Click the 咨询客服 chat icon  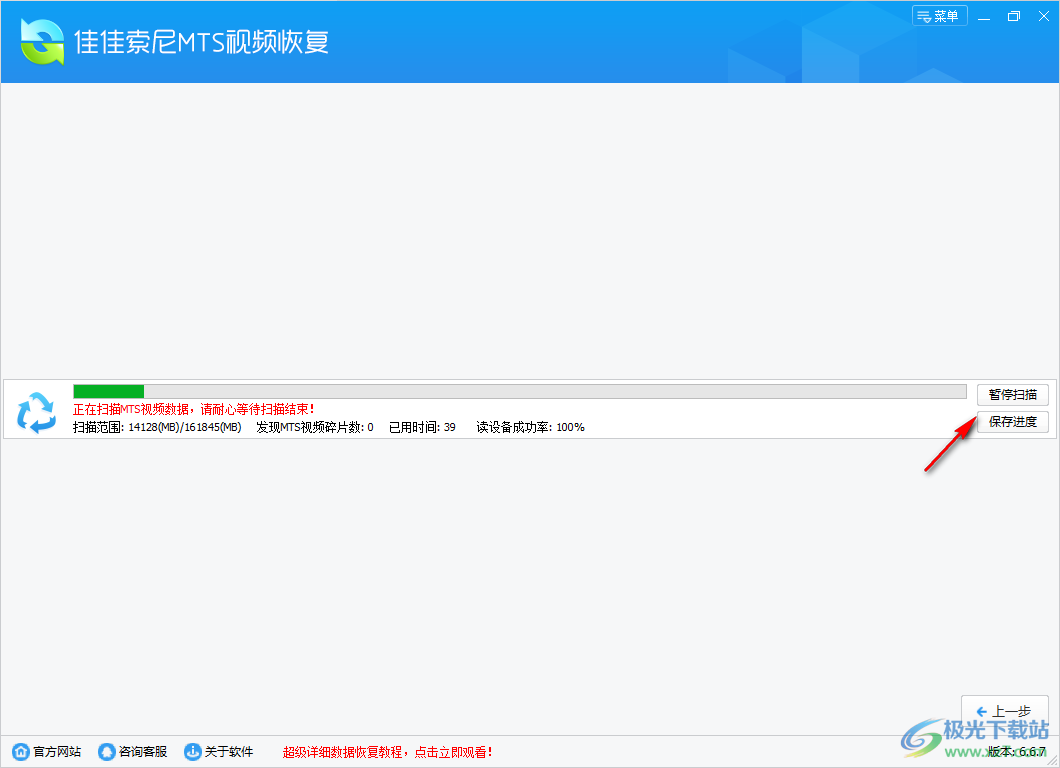tap(107, 752)
